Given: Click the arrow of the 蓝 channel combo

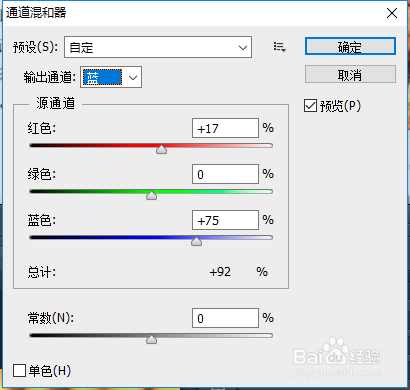Looking at the screenshot, I should [133, 78].
